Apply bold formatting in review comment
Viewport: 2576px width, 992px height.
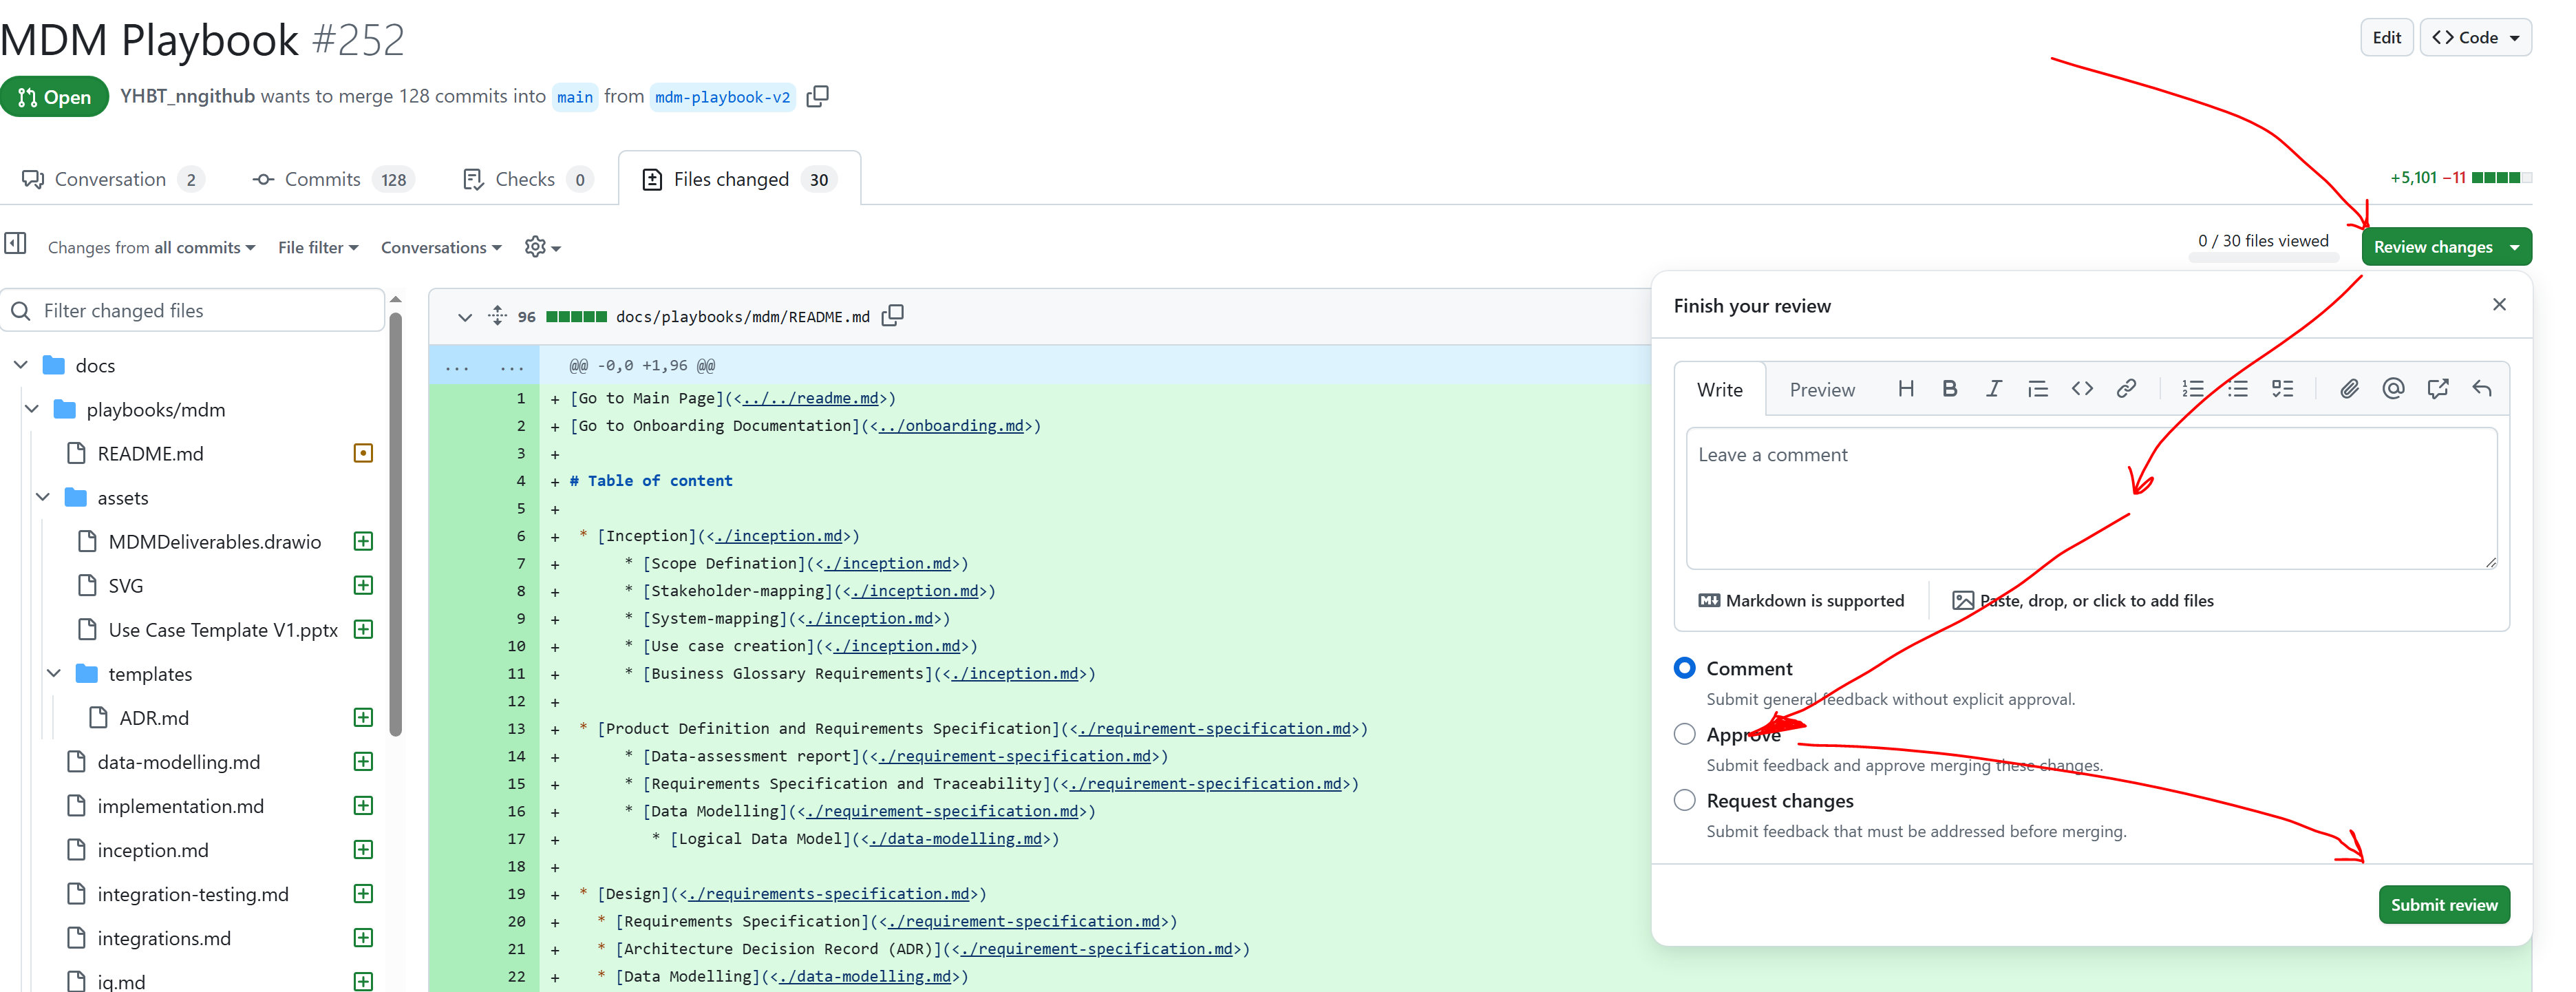tap(1949, 389)
